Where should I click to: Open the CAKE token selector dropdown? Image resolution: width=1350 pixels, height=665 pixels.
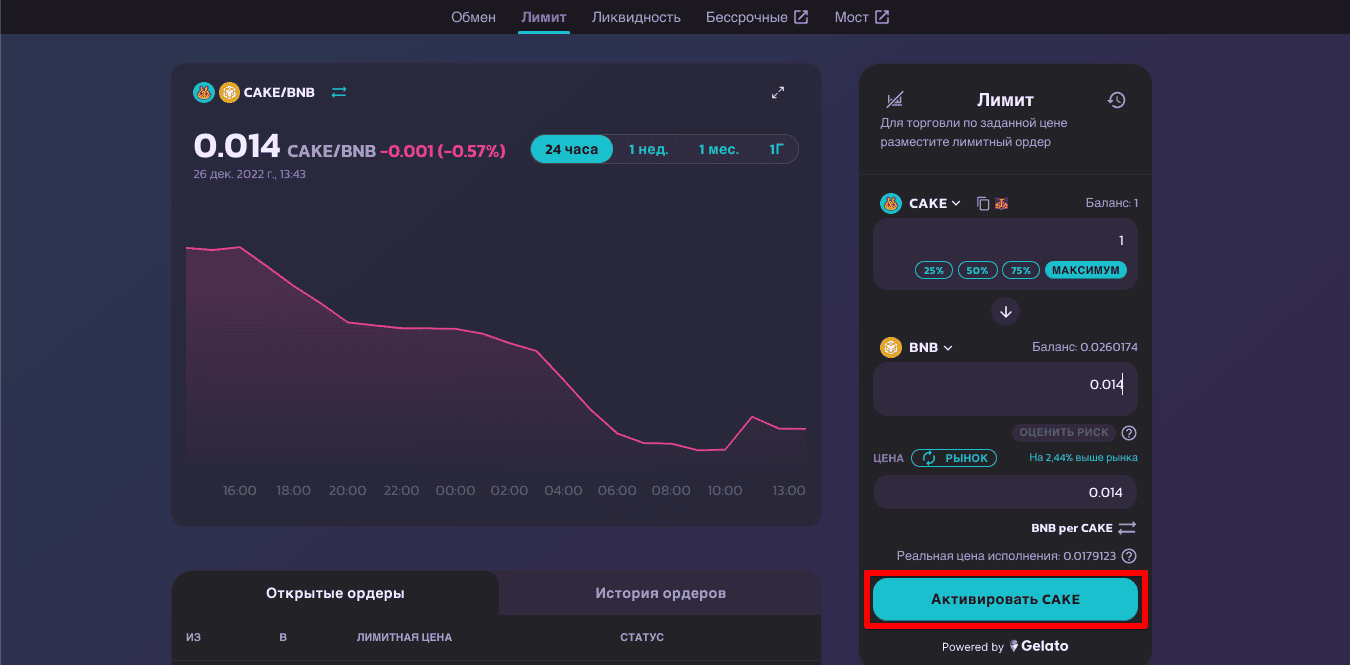(920, 204)
